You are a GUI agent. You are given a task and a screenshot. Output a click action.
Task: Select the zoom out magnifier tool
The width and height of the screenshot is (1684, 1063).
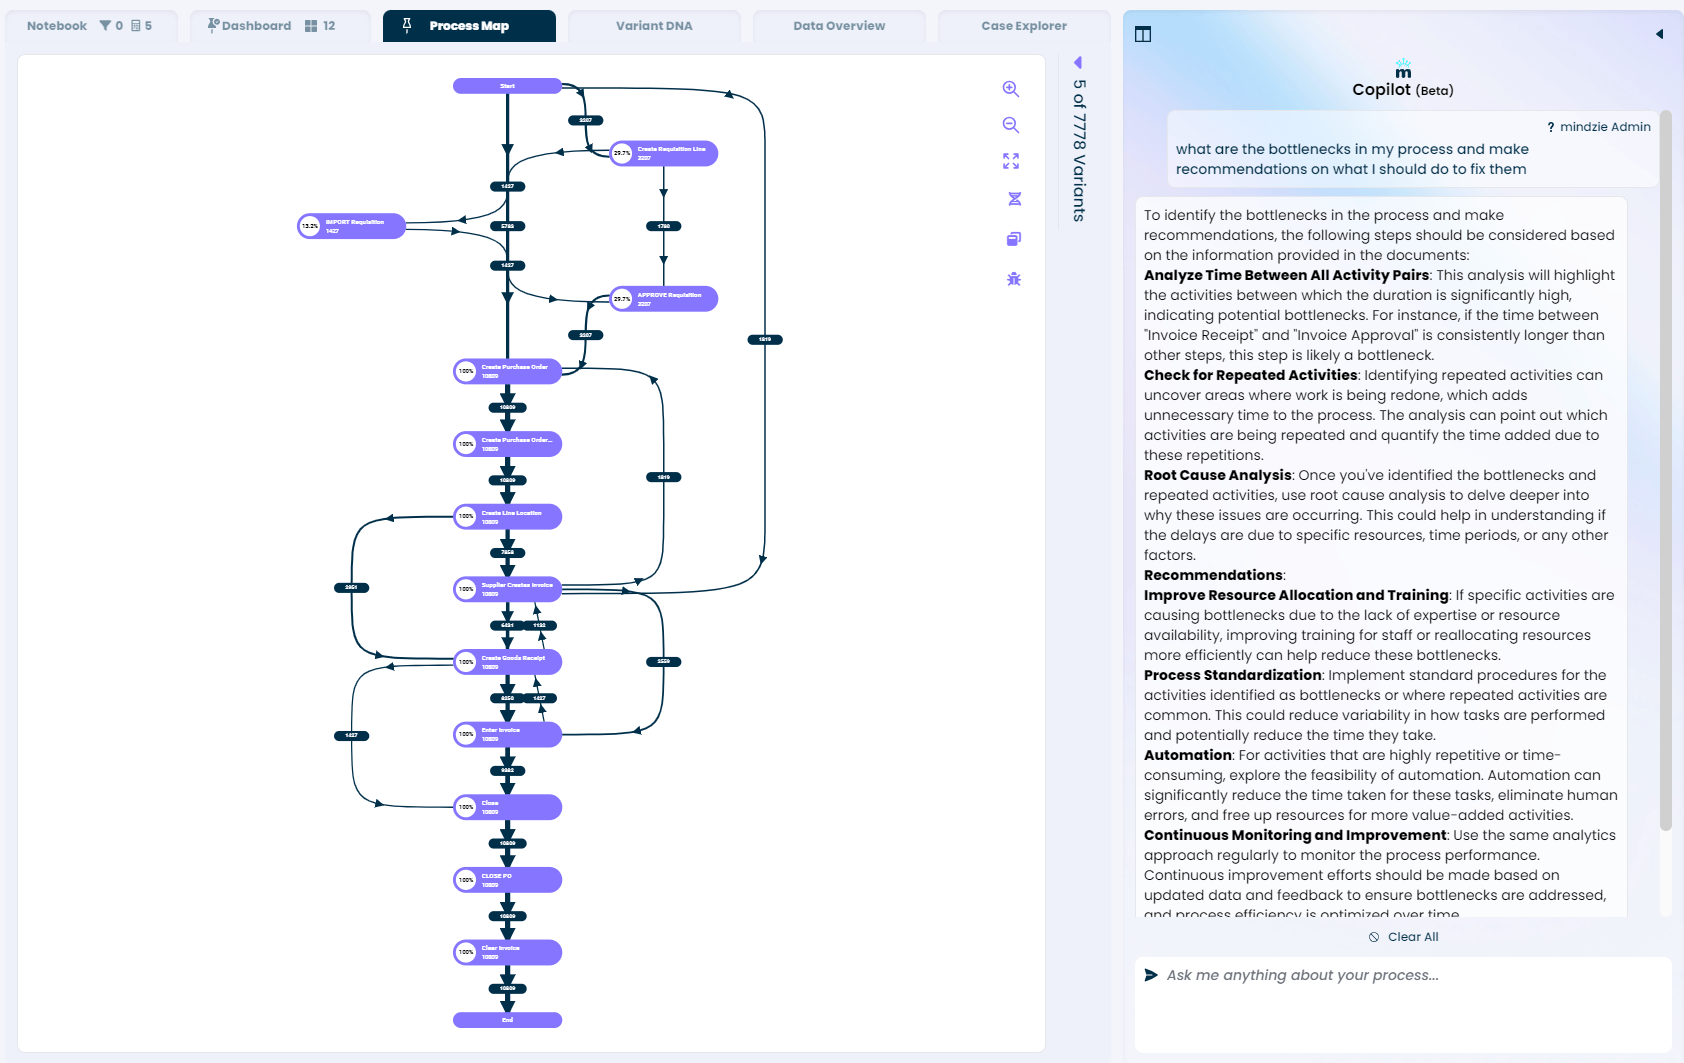tap(1011, 125)
